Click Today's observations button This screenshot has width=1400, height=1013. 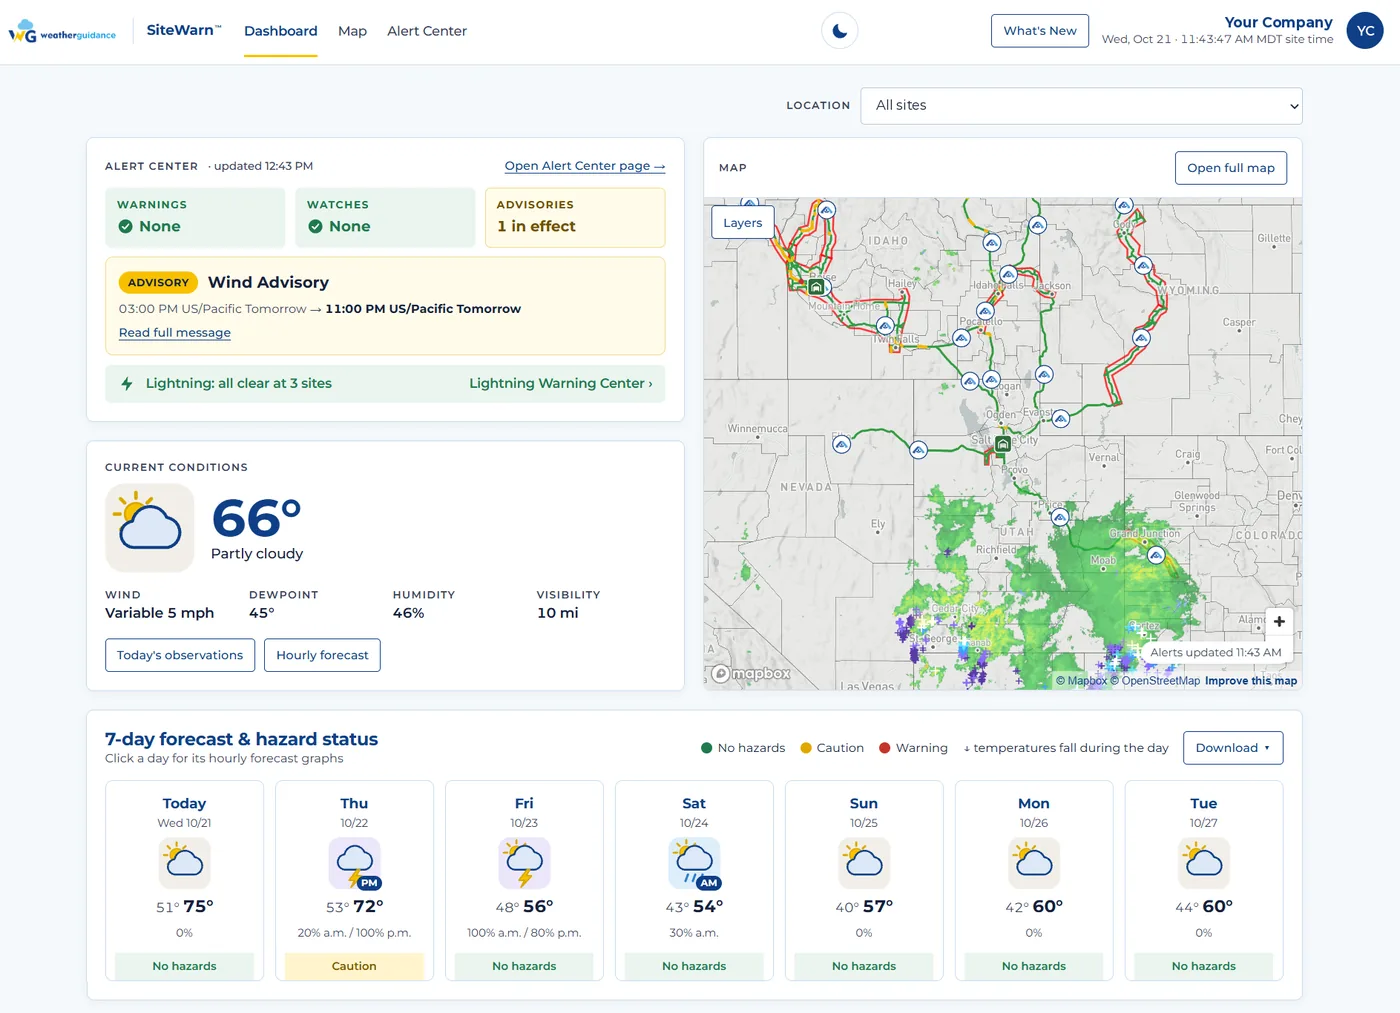pyautogui.click(x=180, y=655)
